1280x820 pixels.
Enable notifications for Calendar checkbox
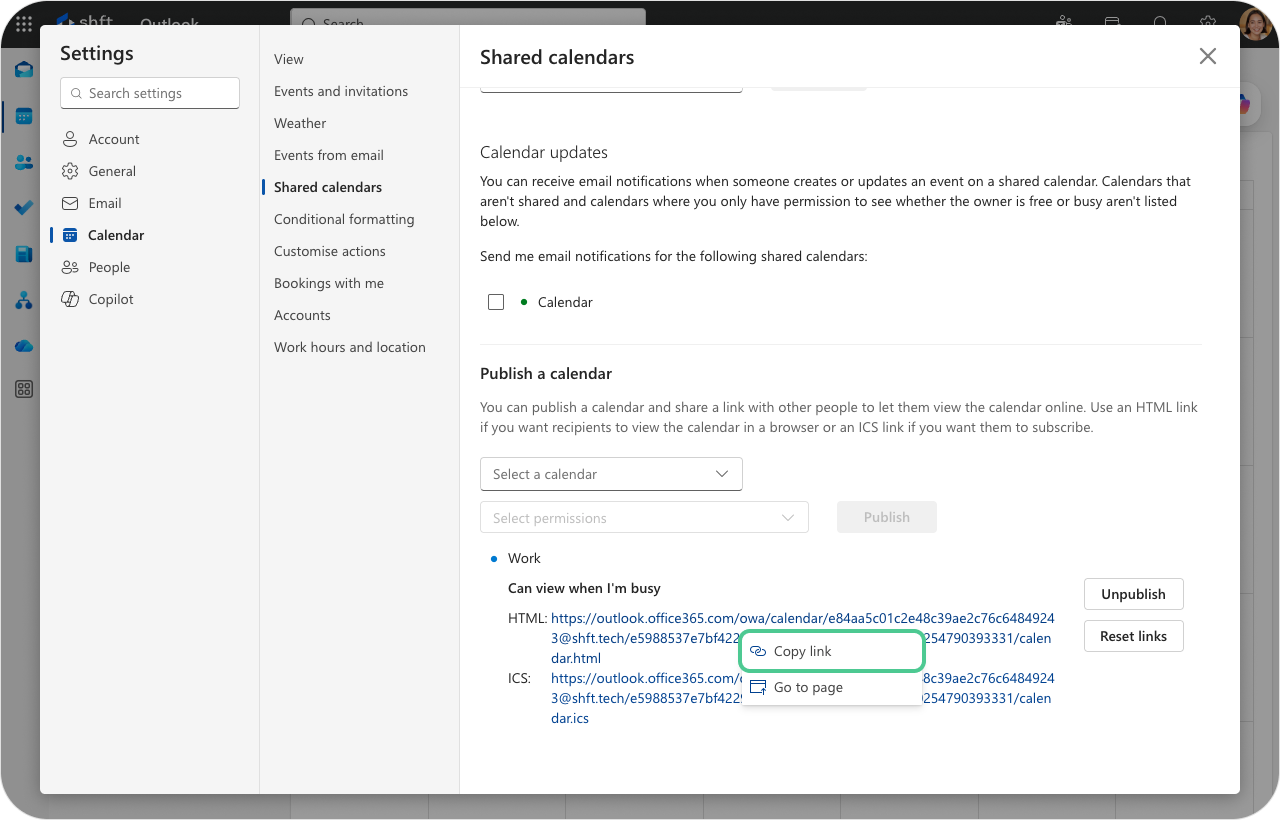[496, 302]
